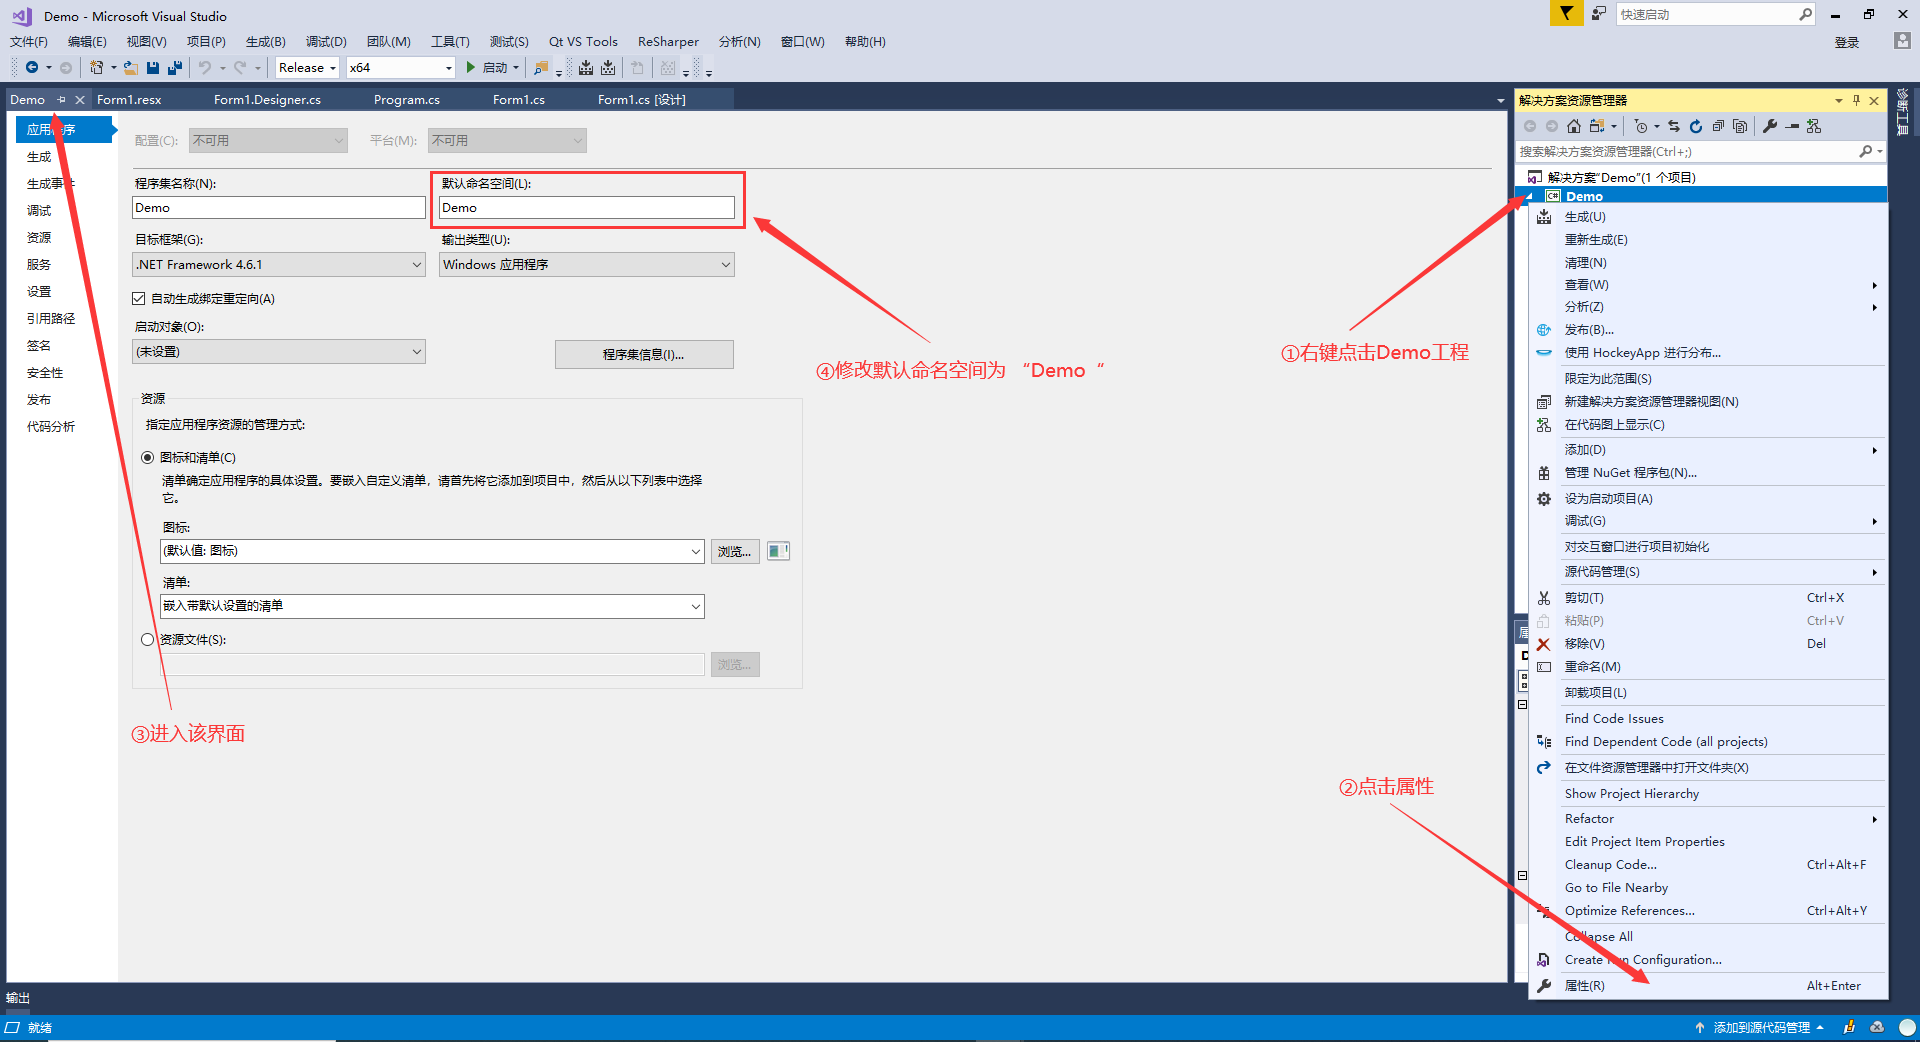Switch to the Program.cs tab
The image size is (1920, 1042).
click(406, 100)
